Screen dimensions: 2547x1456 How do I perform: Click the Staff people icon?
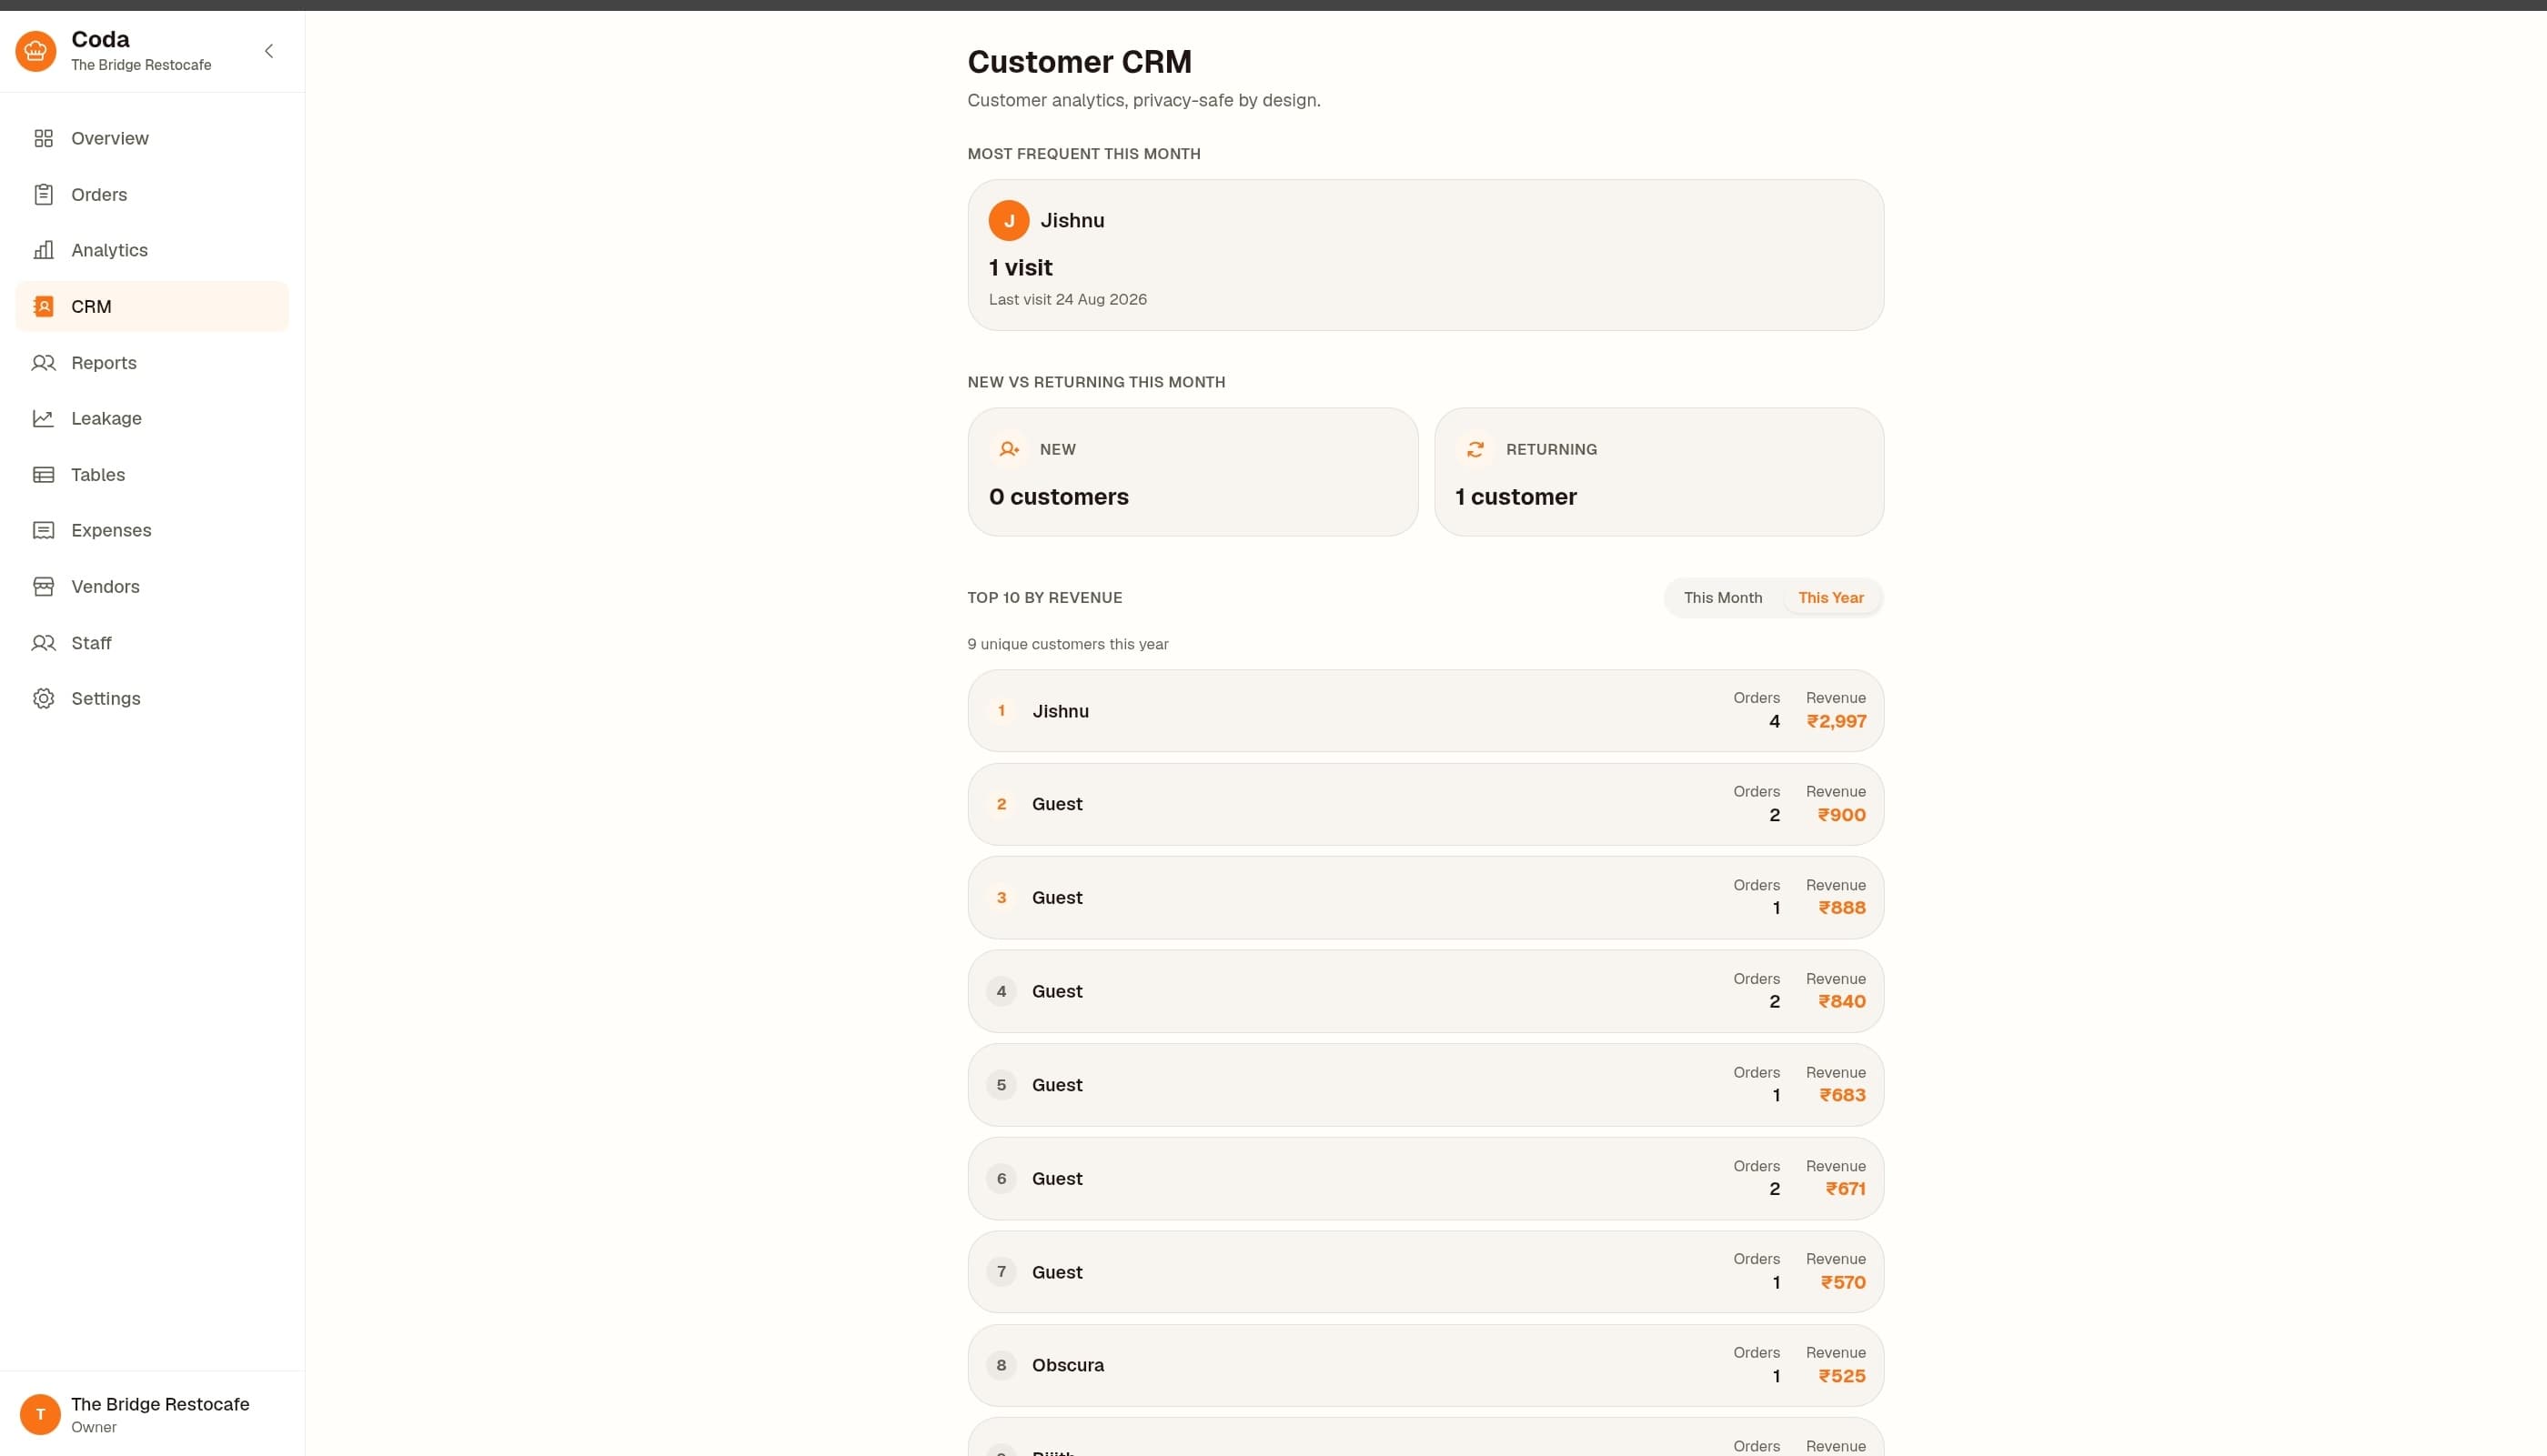(x=43, y=642)
